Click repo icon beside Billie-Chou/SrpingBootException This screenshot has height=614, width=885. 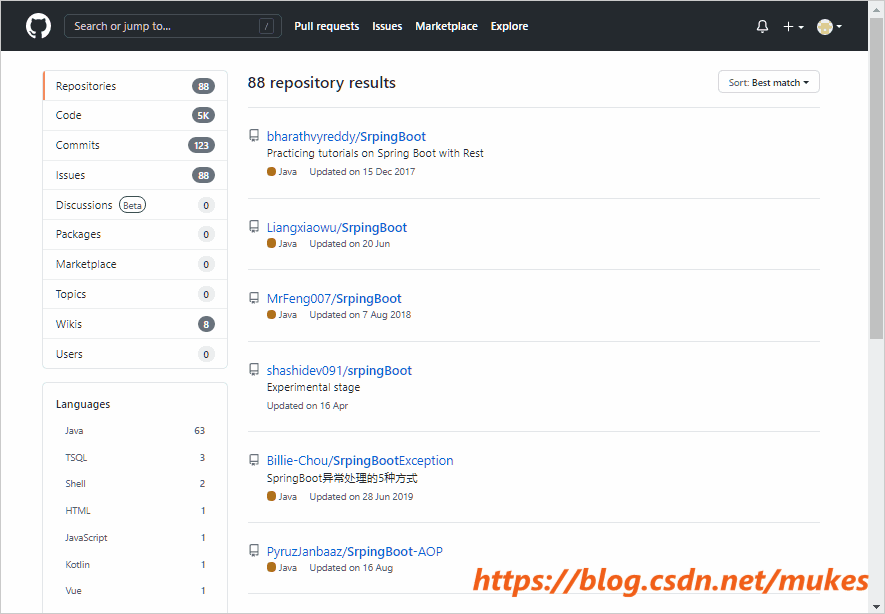click(x=254, y=460)
